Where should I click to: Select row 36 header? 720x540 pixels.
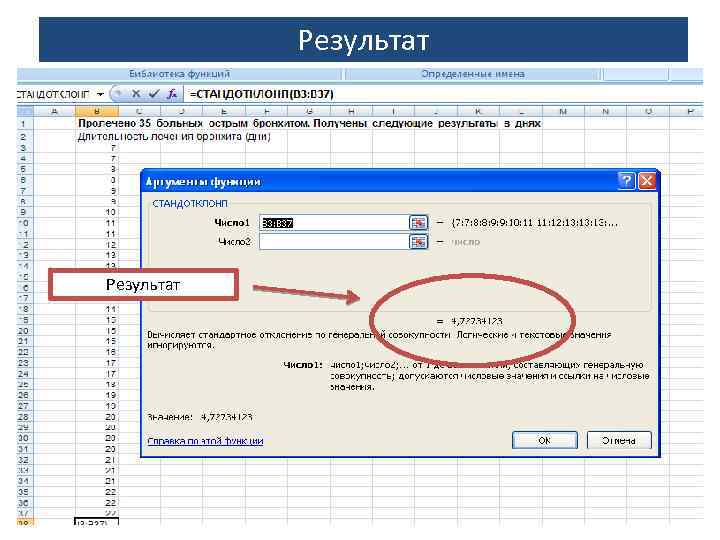point(23,503)
